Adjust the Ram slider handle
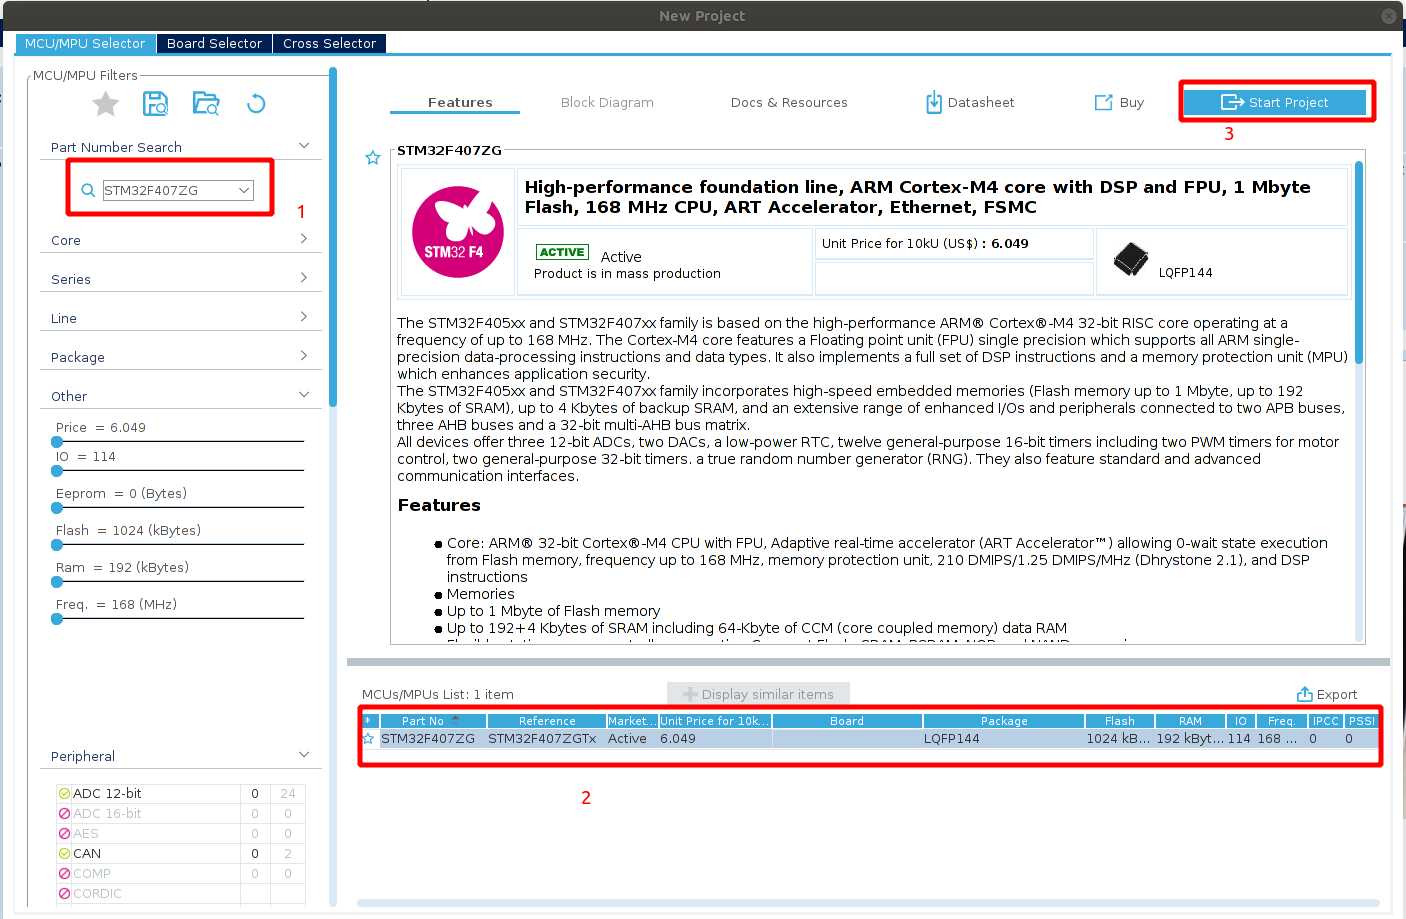The image size is (1406, 919). 57,581
